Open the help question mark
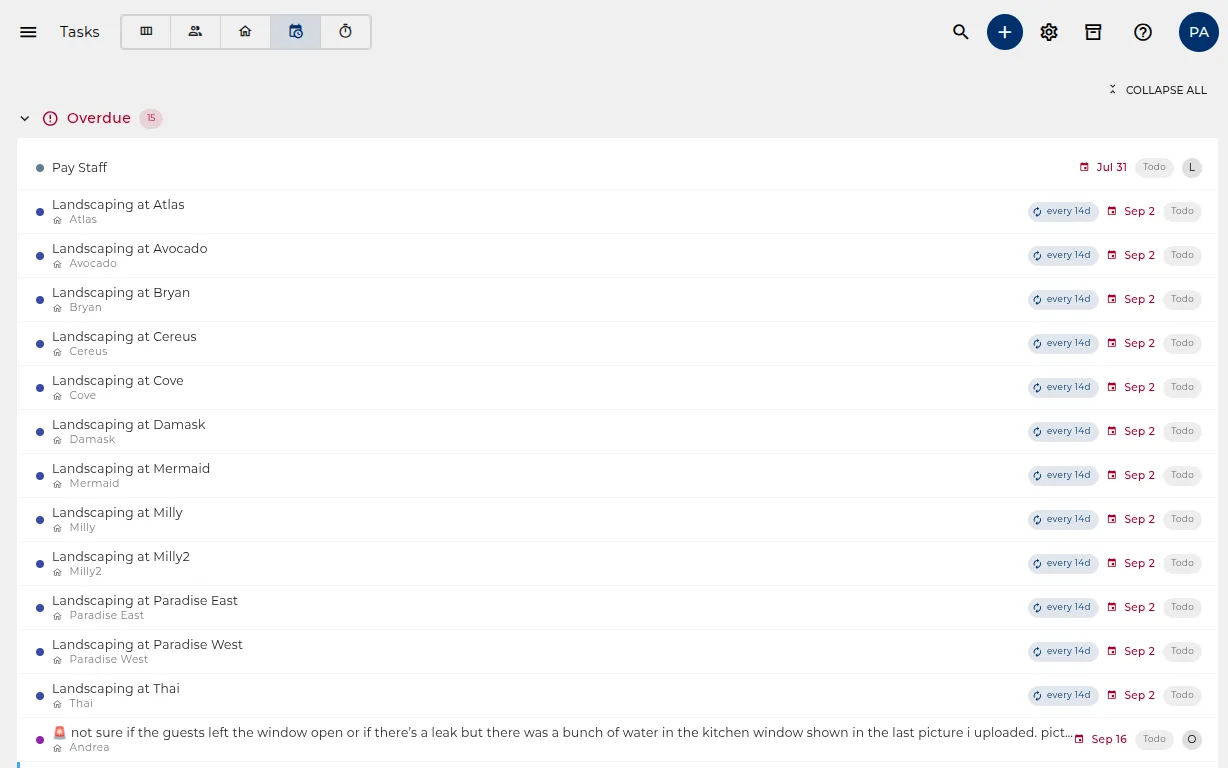The image size is (1228, 768). (x=1143, y=32)
